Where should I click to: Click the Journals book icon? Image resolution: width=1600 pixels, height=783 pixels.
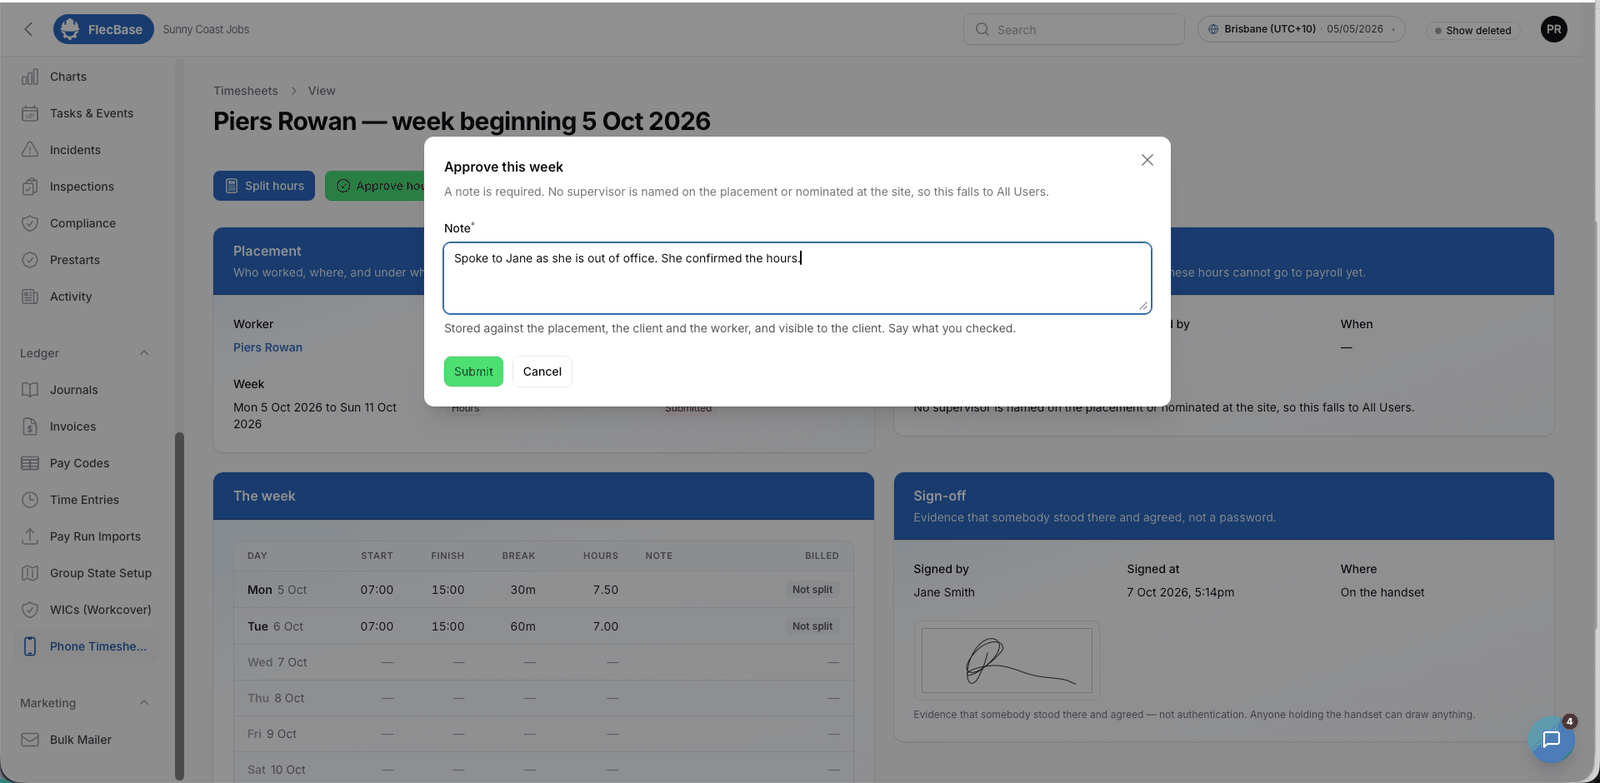coord(30,390)
